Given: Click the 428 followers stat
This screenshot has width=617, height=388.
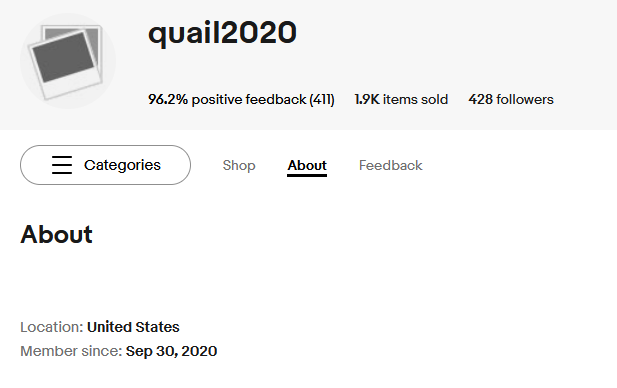Looking at the screenshot, I should tap(511, 100).
